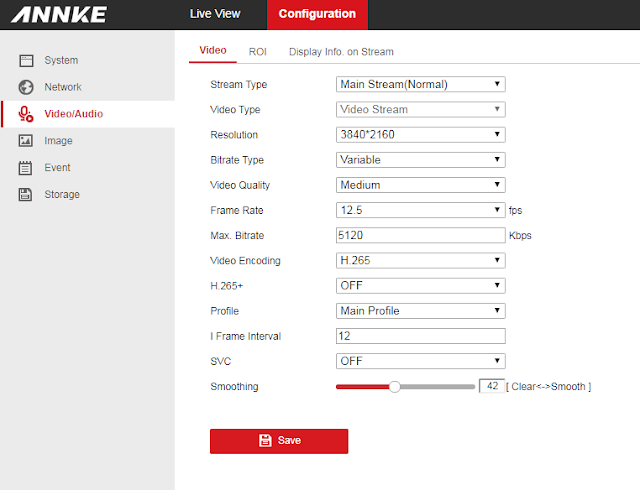Switch to the ROI tab

[258, 52]
